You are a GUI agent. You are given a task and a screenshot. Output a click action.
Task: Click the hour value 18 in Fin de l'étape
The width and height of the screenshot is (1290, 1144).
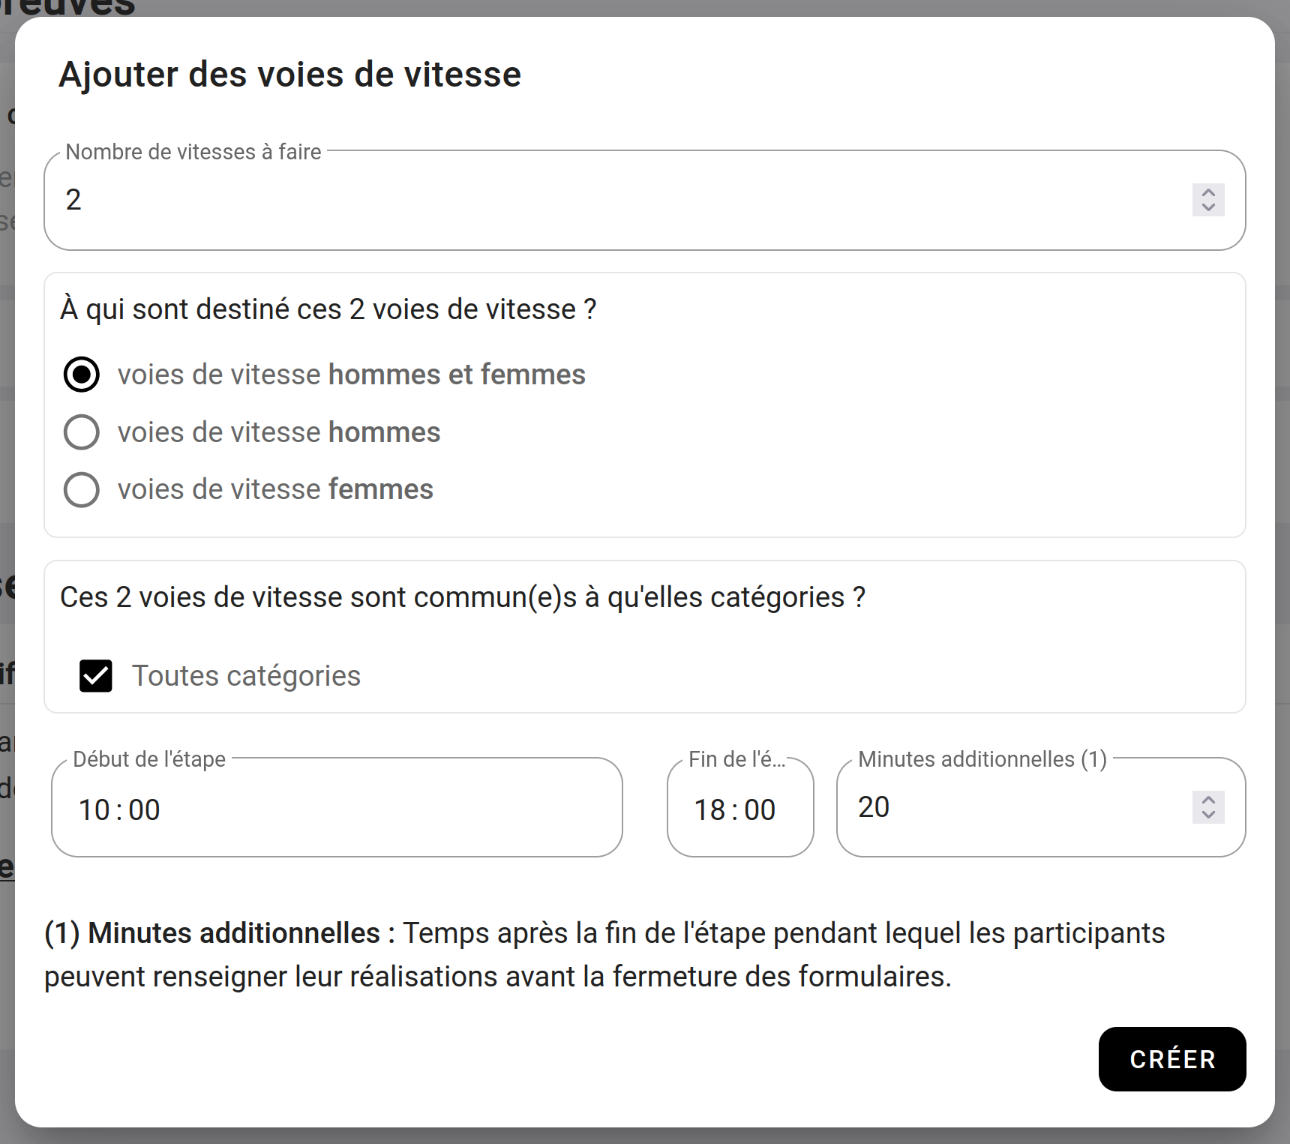[x=710, y=810]
